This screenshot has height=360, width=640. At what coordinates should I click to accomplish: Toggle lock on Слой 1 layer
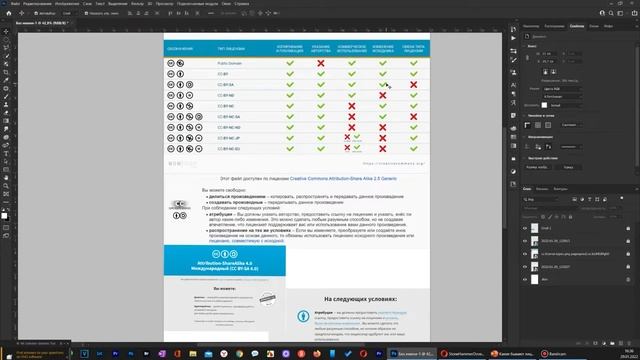[x=628, y=228]
